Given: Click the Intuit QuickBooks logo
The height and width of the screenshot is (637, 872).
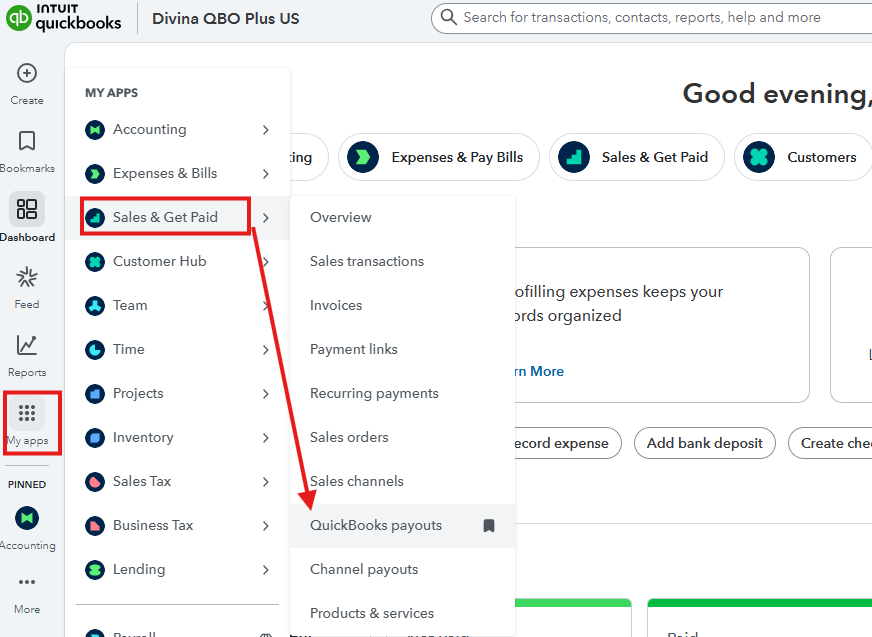Looking at the screenshot, I should click(63, 17).
